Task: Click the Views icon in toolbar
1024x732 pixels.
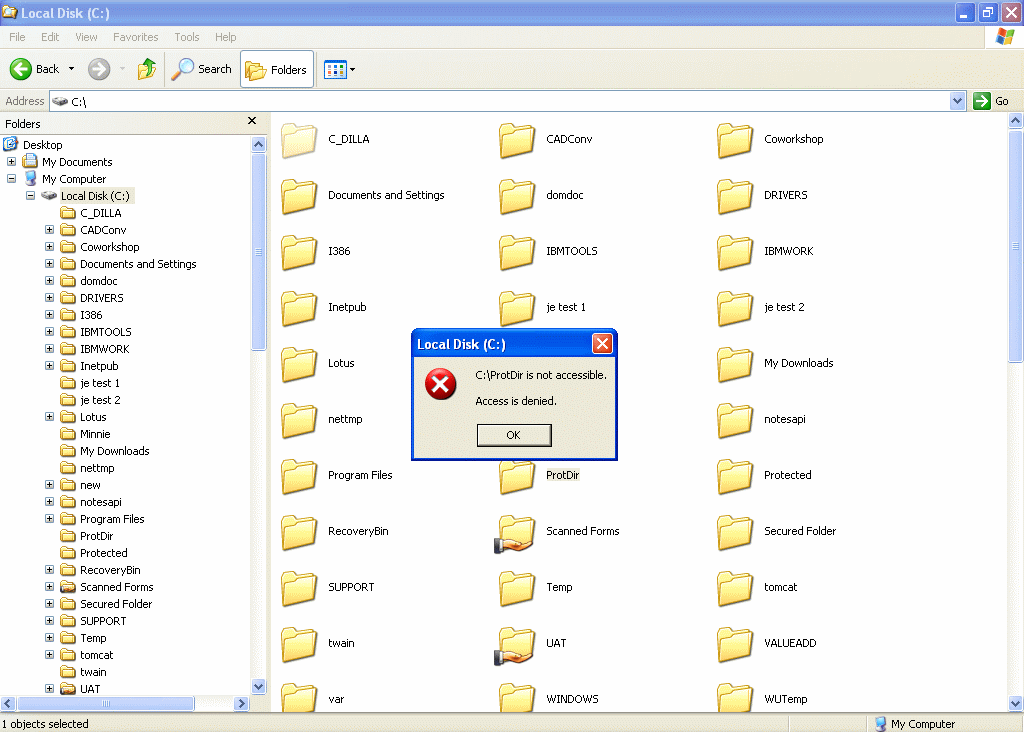Action: coord(335,69)
